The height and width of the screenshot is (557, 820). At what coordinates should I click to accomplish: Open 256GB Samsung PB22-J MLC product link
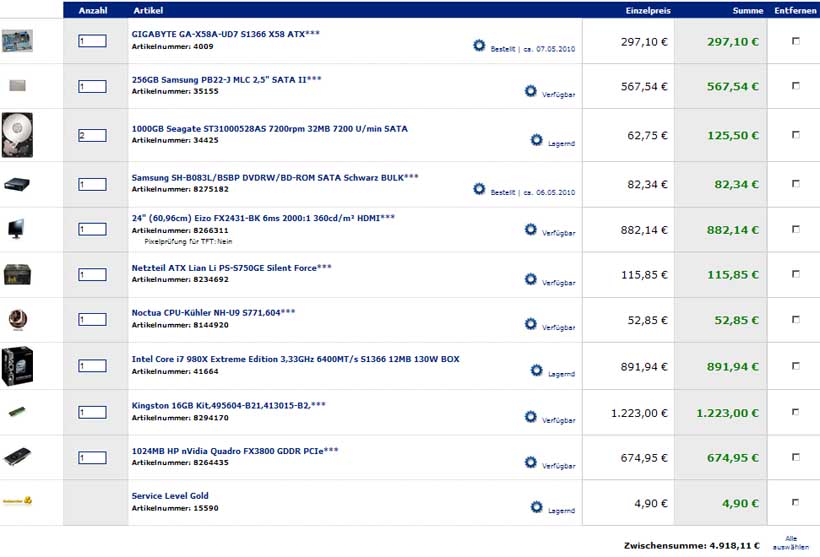tap(226, 79)
